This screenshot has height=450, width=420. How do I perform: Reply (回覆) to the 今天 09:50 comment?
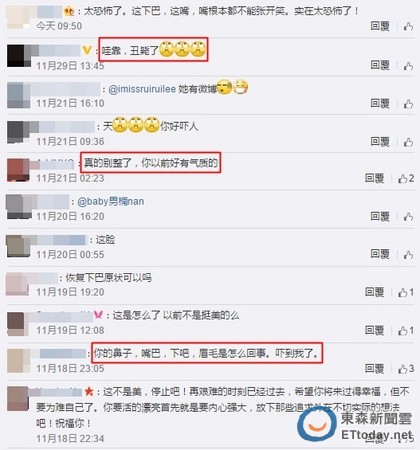pyautogui.click(x=380, y=26)
